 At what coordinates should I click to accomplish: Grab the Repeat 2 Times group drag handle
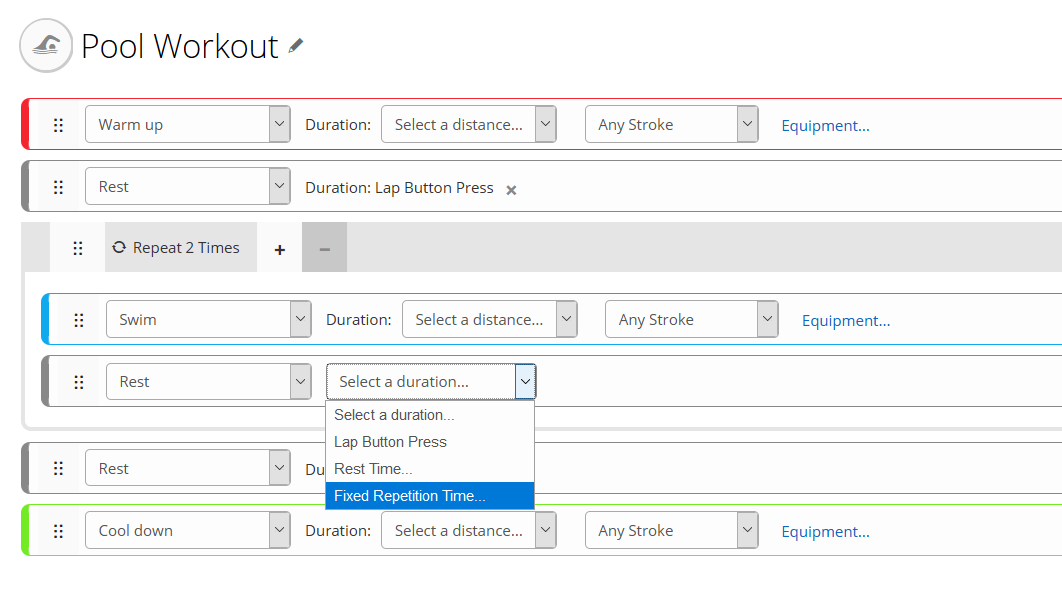pyautogui.click(x=78, y=248)
